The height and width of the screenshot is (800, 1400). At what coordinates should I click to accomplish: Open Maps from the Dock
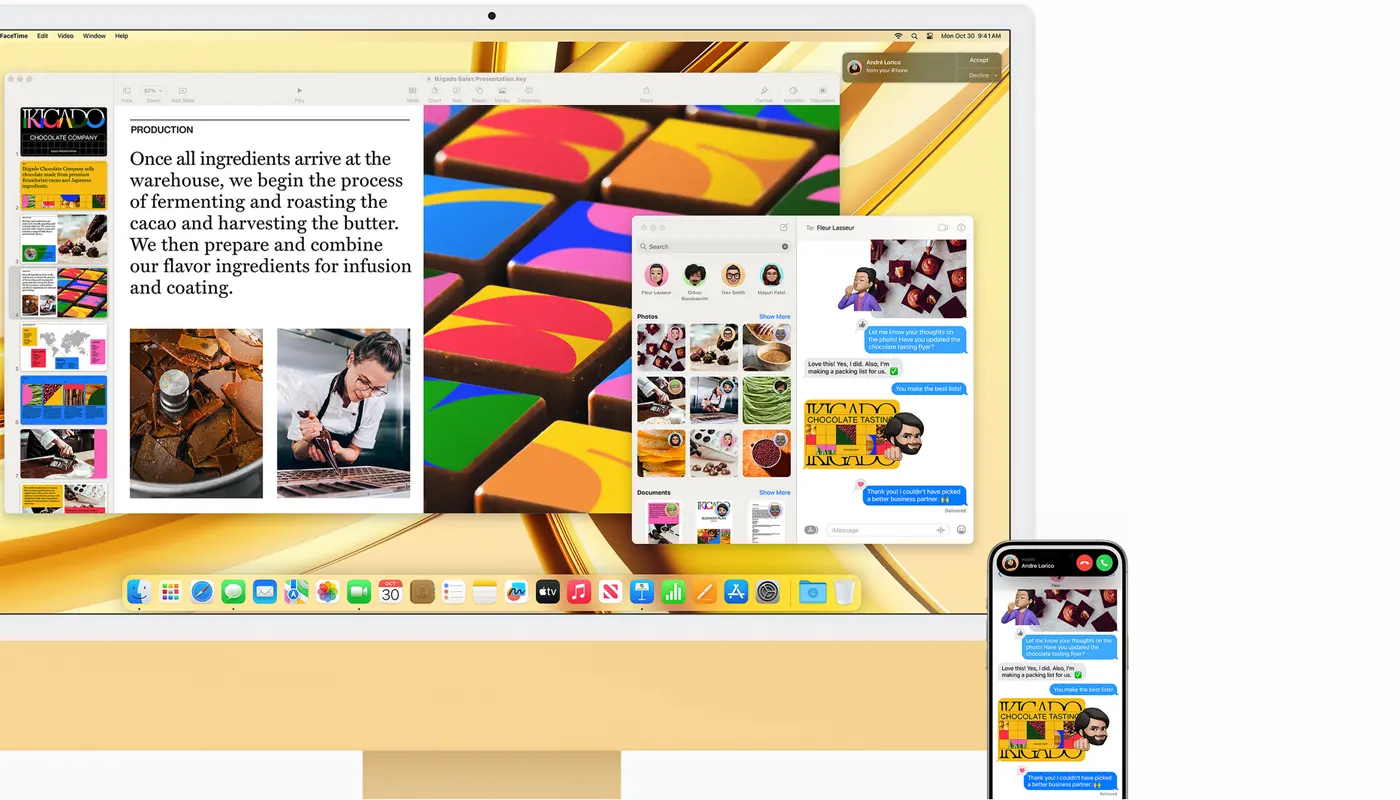pyautogui.click(x=296, y=592)
